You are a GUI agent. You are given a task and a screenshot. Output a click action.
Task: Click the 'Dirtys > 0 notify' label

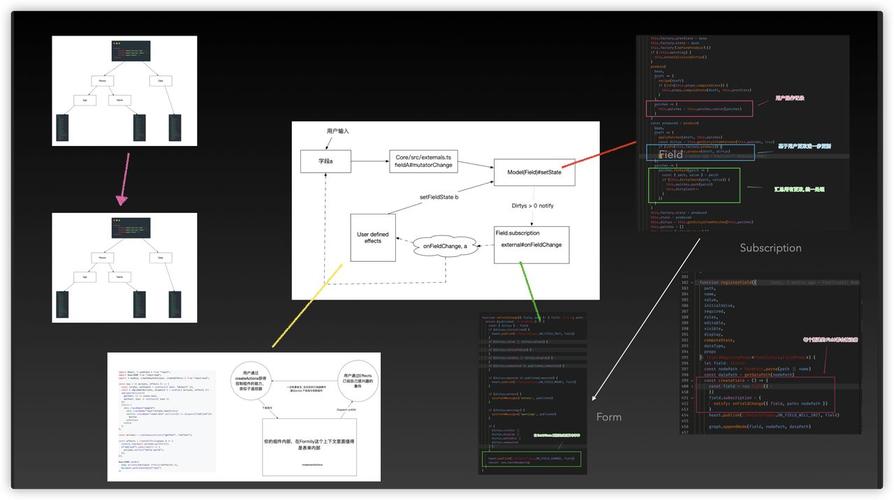533,206
